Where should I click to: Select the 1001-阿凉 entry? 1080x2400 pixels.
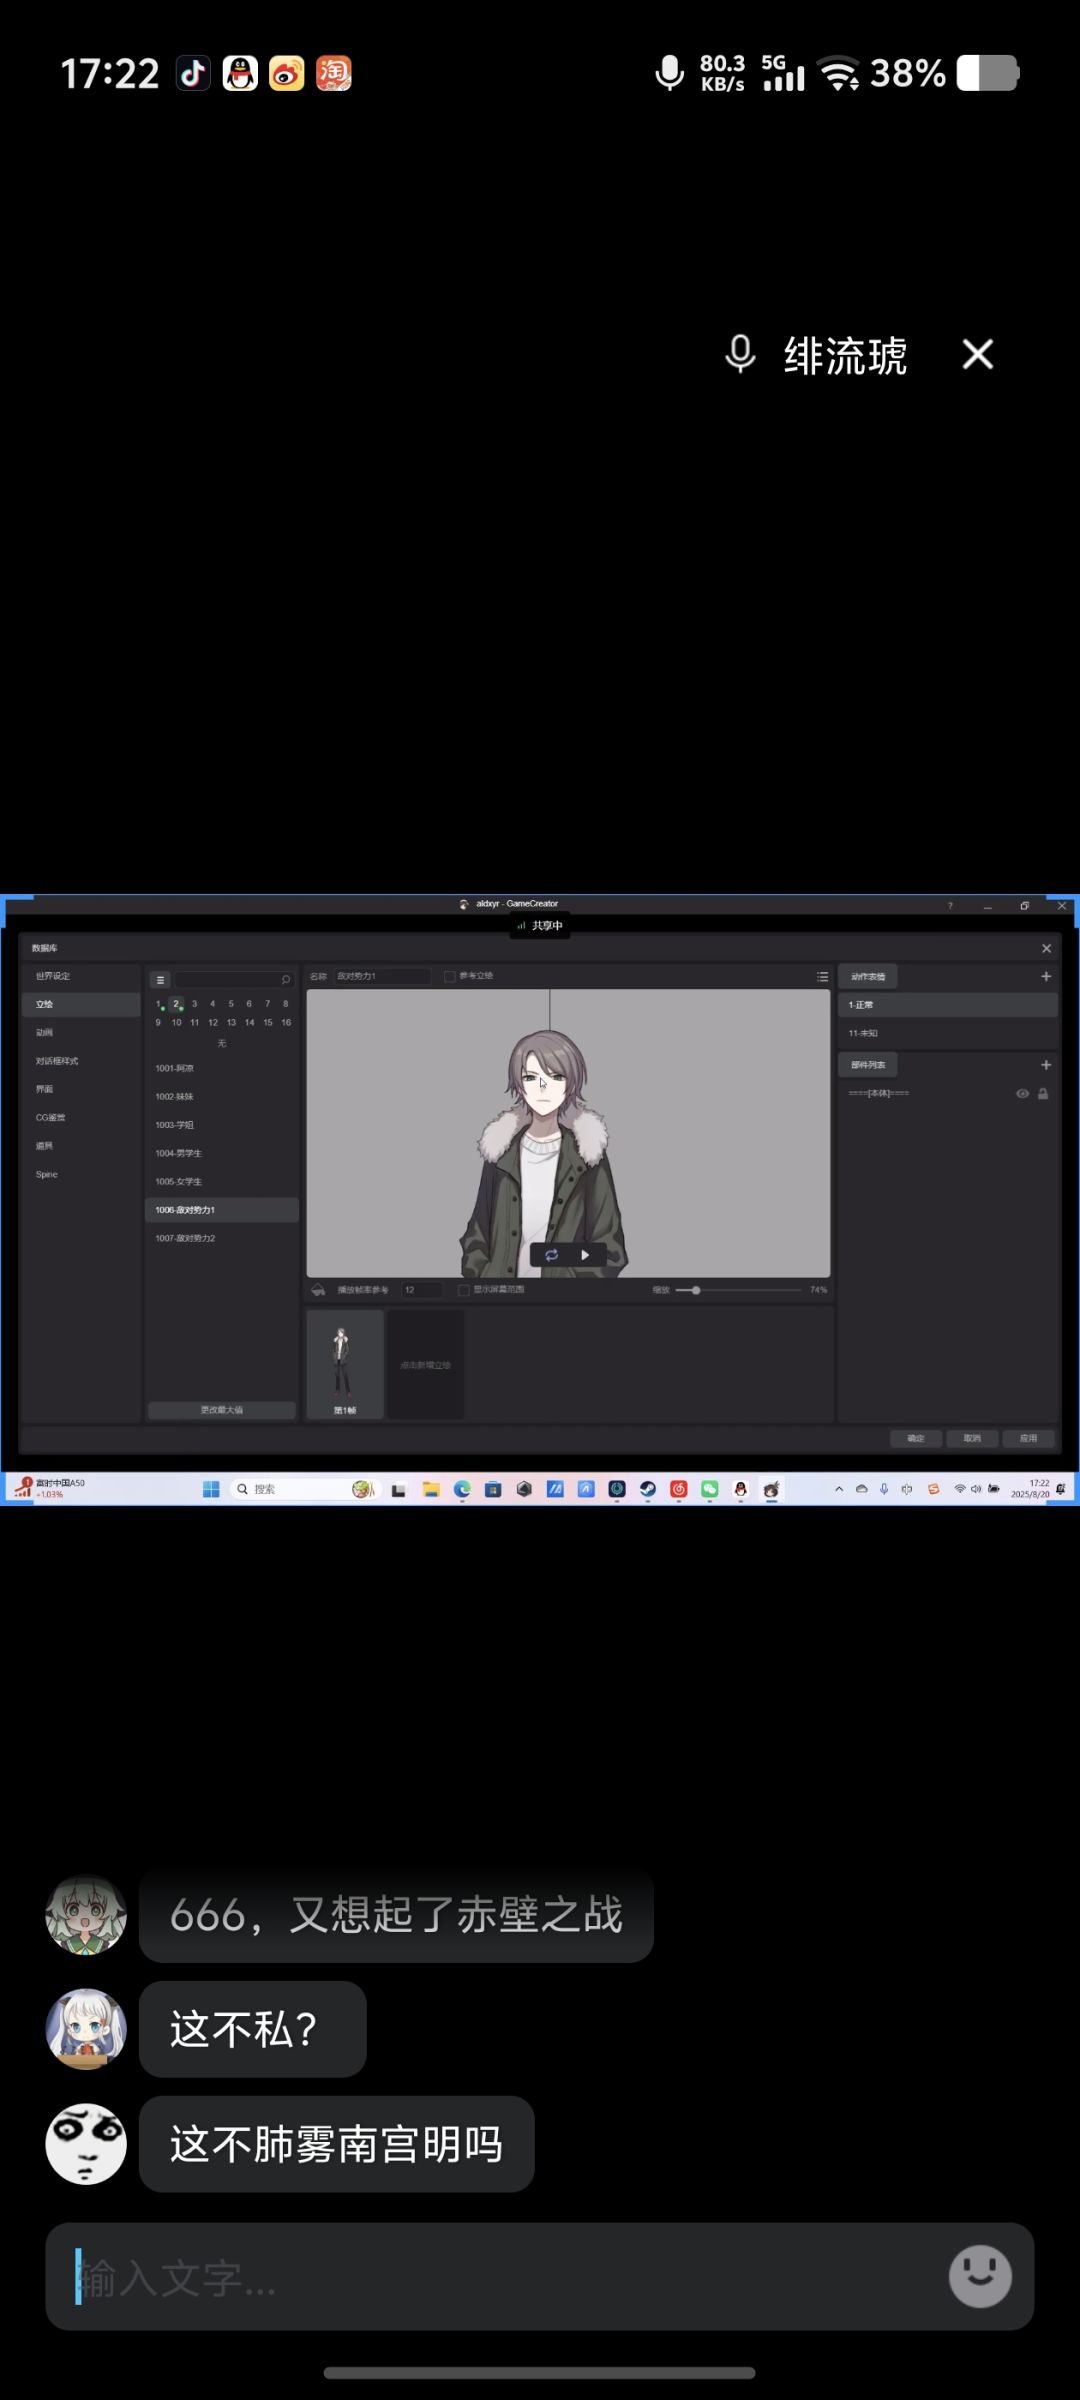click(222, 1068)
